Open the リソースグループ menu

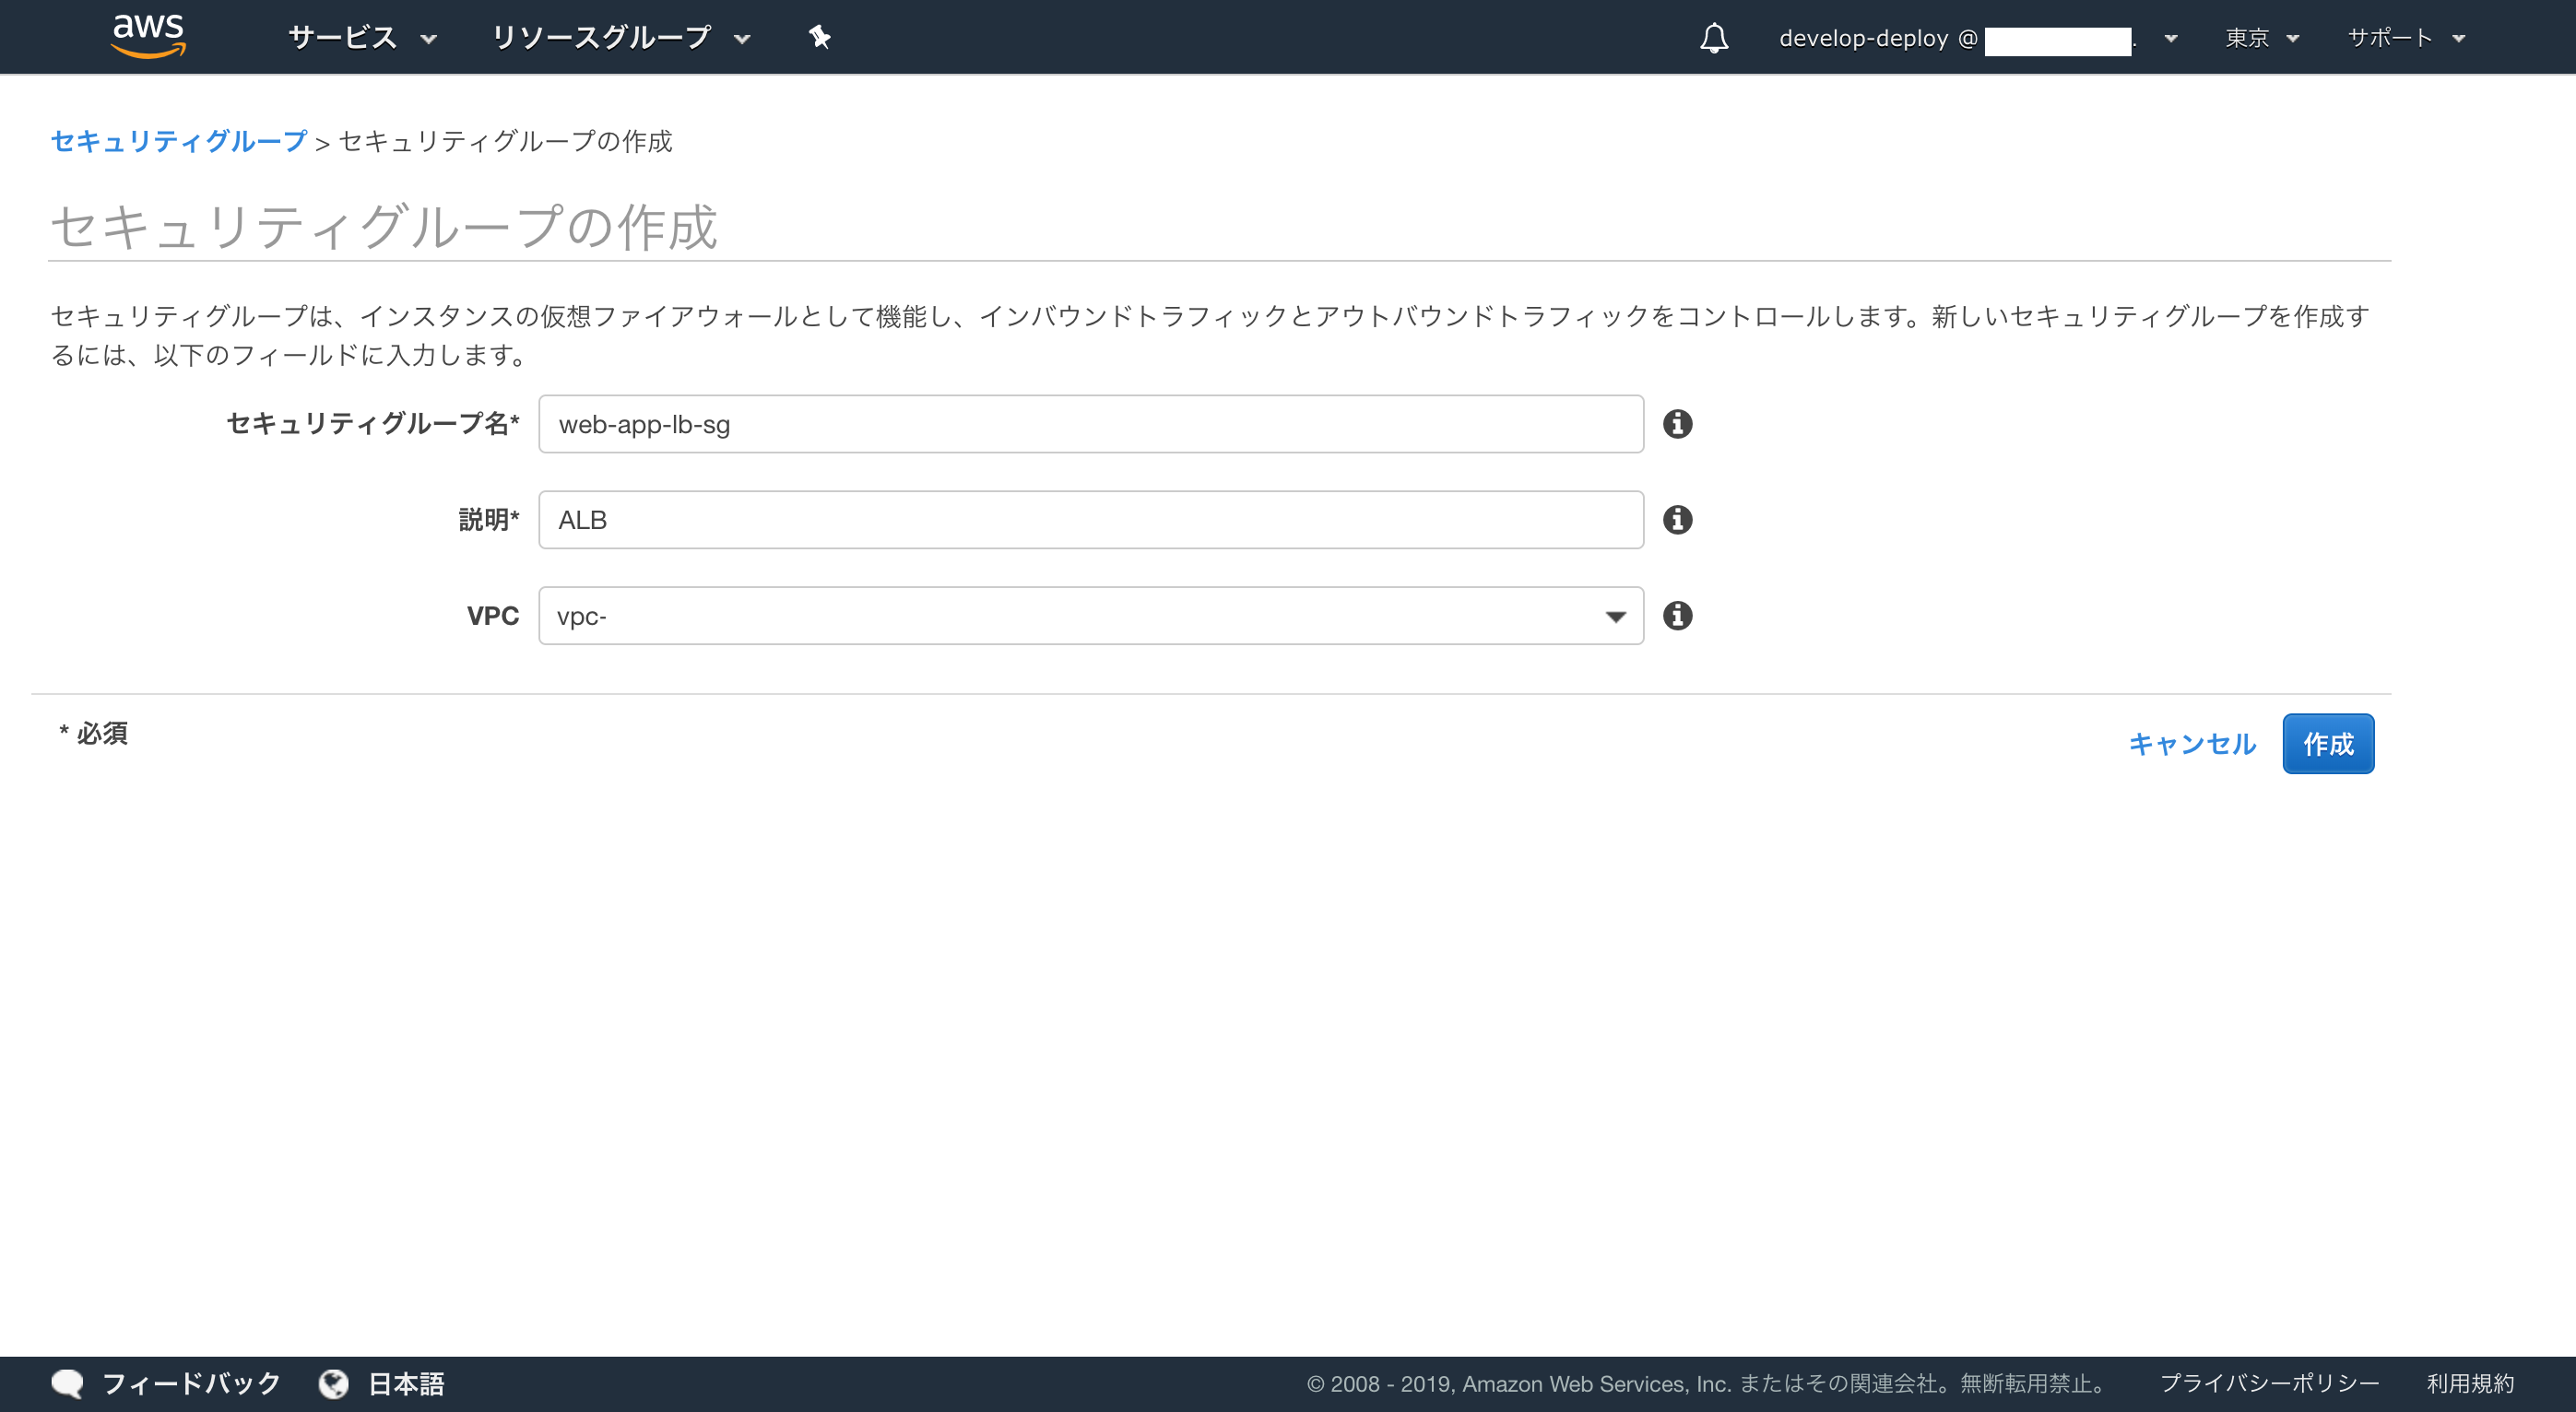tap(620, 38)
